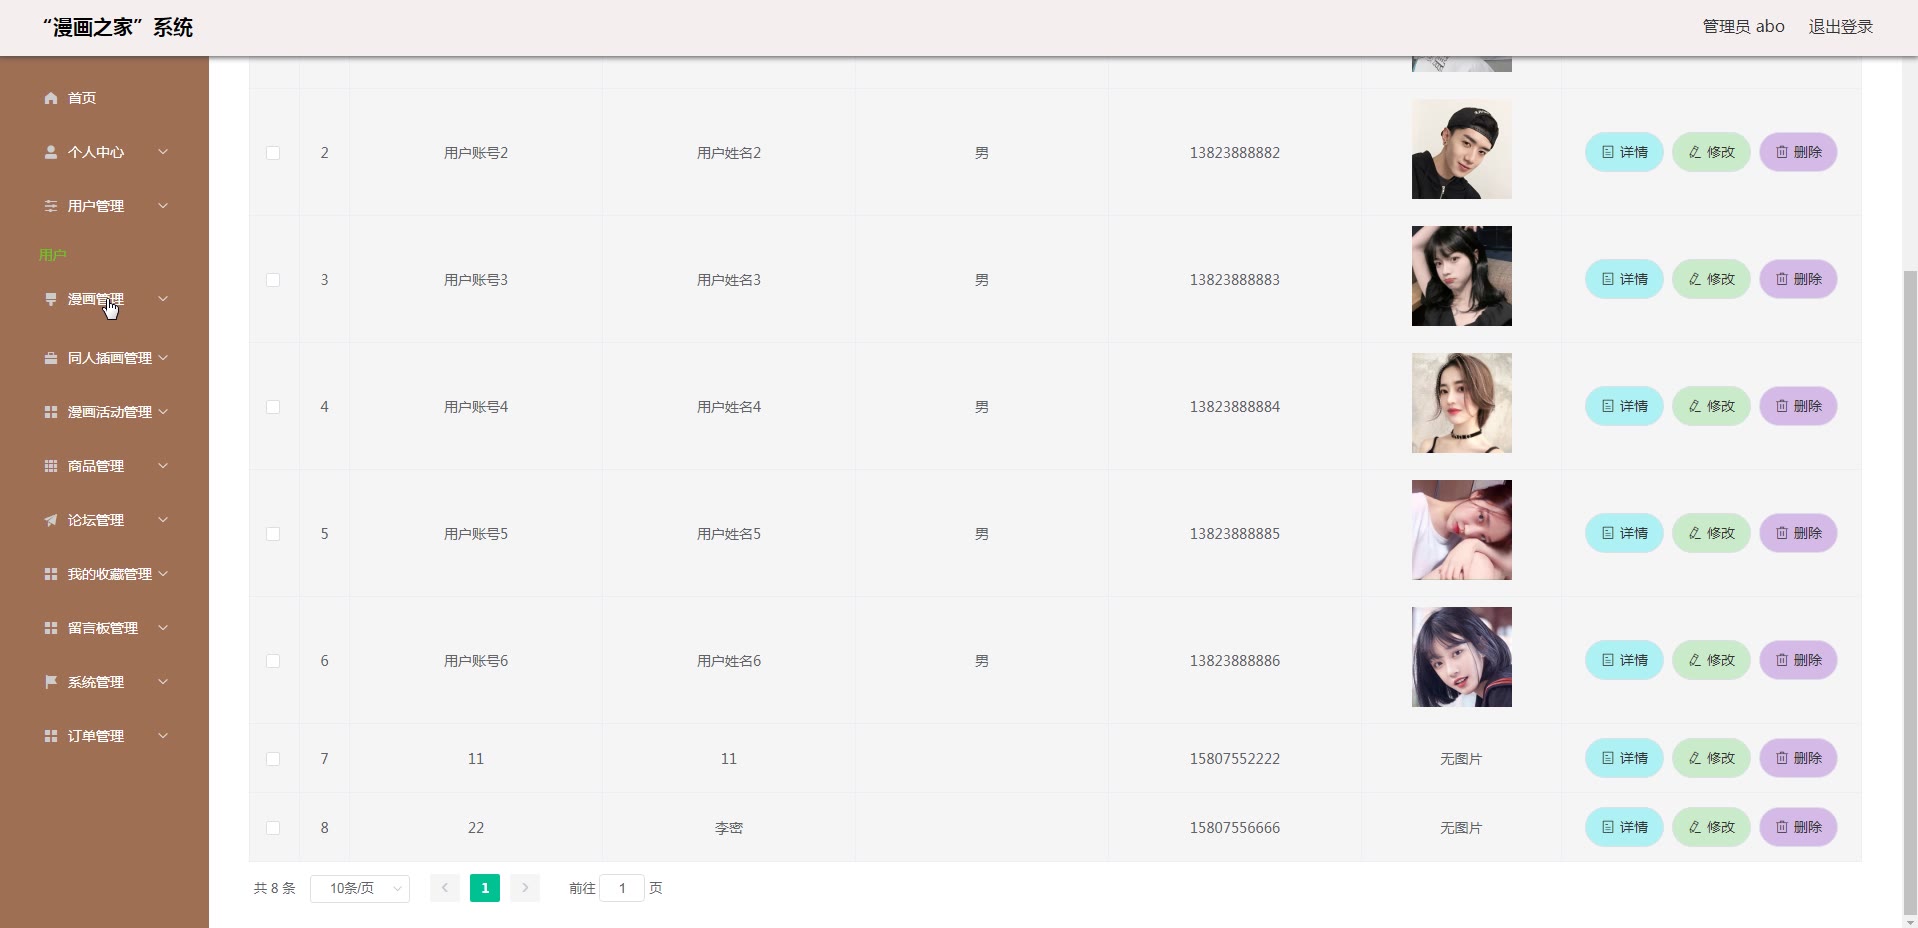The width and height of the screenshot is (1918, 928).
Task: Open avatar photo of 用户账号6
Action: pos(1462,657)
